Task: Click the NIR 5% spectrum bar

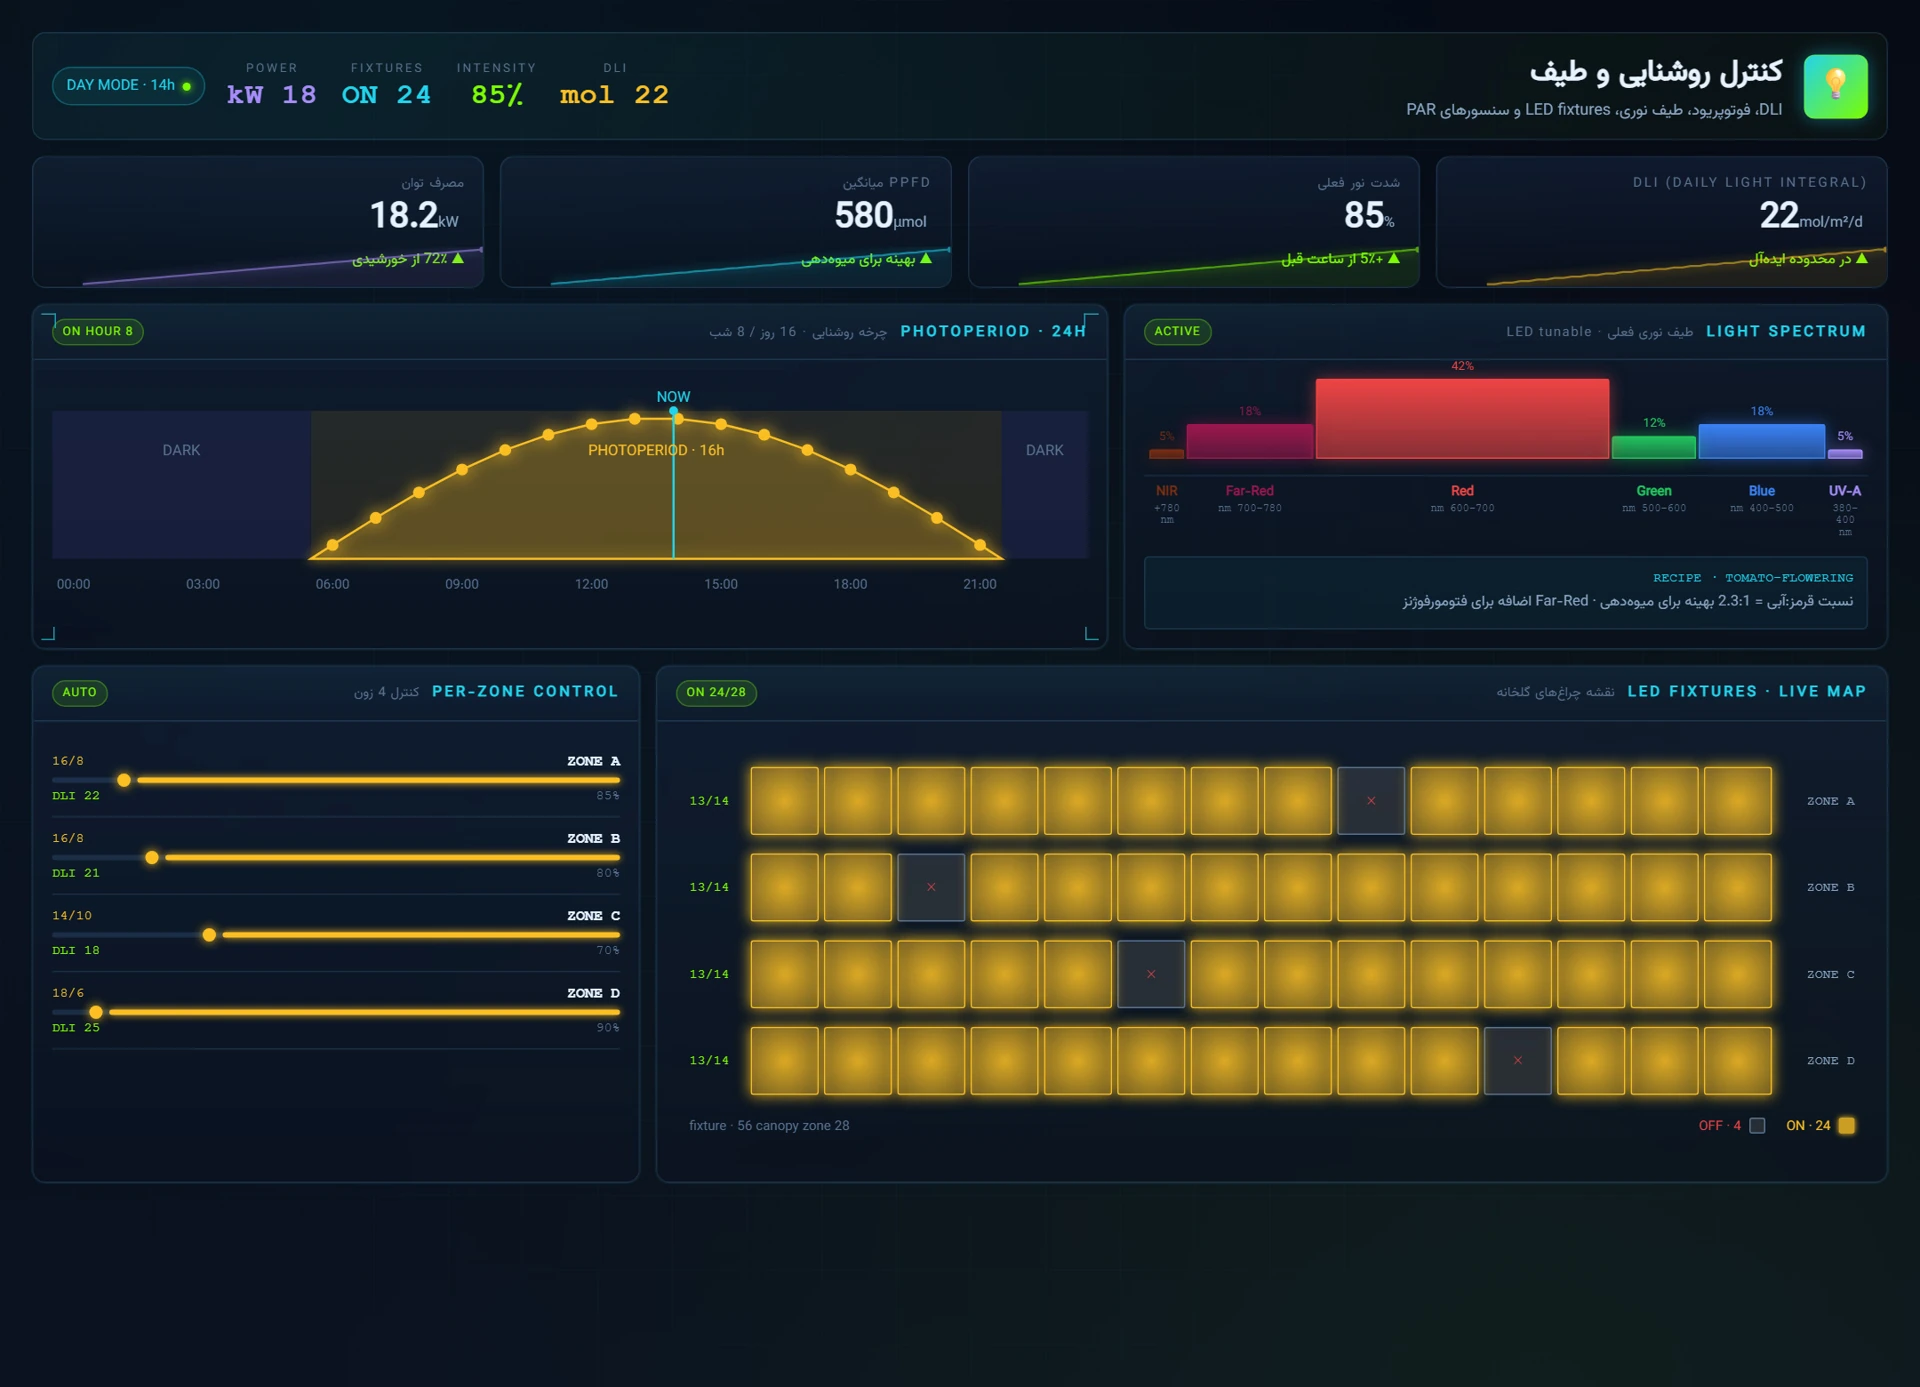Action: pos(1166,454)
